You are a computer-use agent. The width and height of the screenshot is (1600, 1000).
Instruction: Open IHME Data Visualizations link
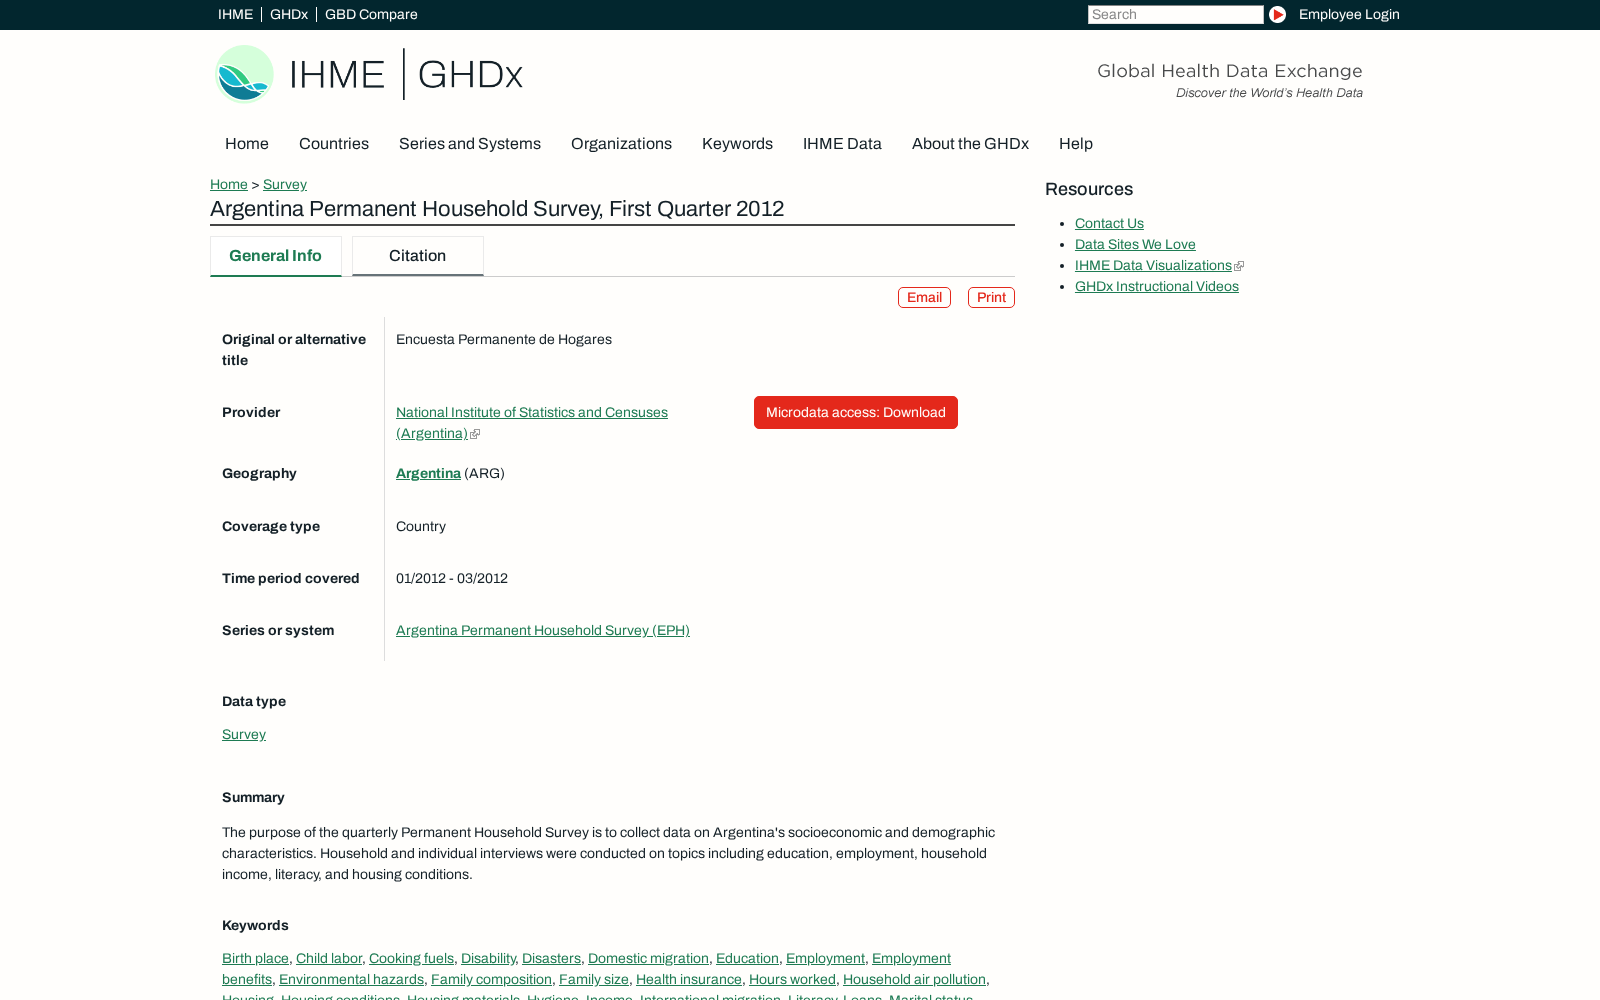click(1153, 265)
